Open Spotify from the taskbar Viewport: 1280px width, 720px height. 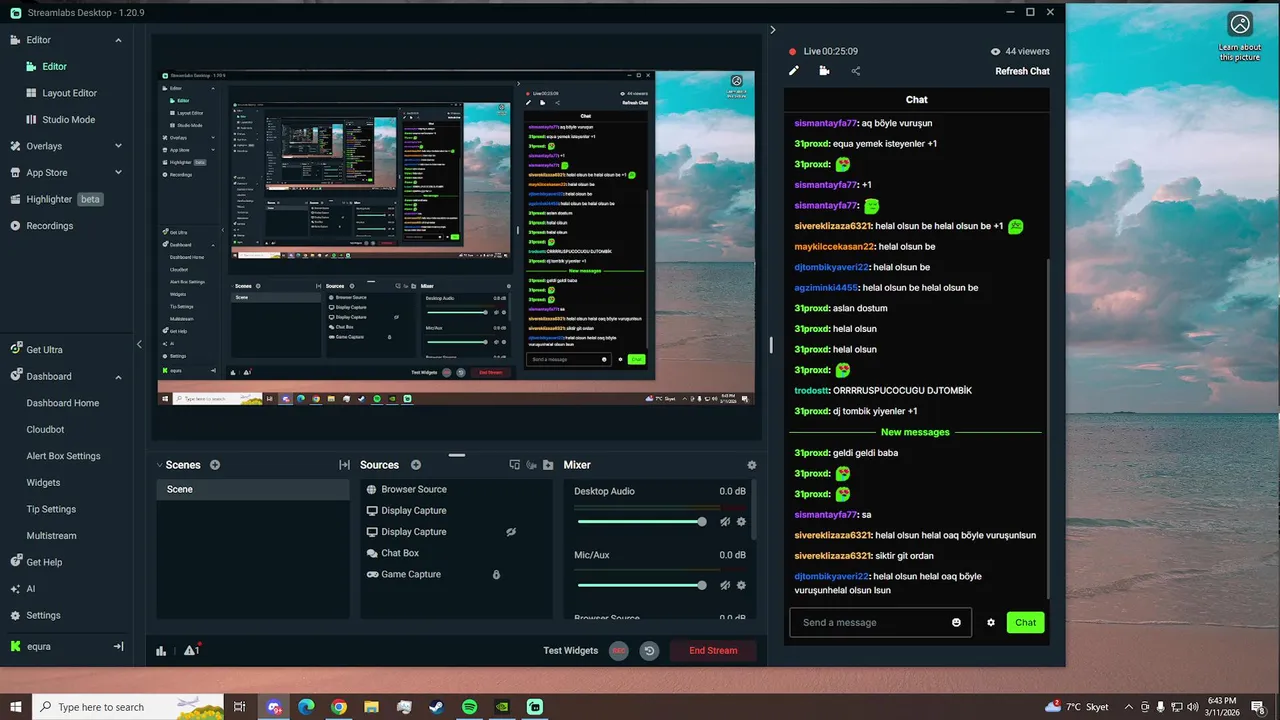470,707
